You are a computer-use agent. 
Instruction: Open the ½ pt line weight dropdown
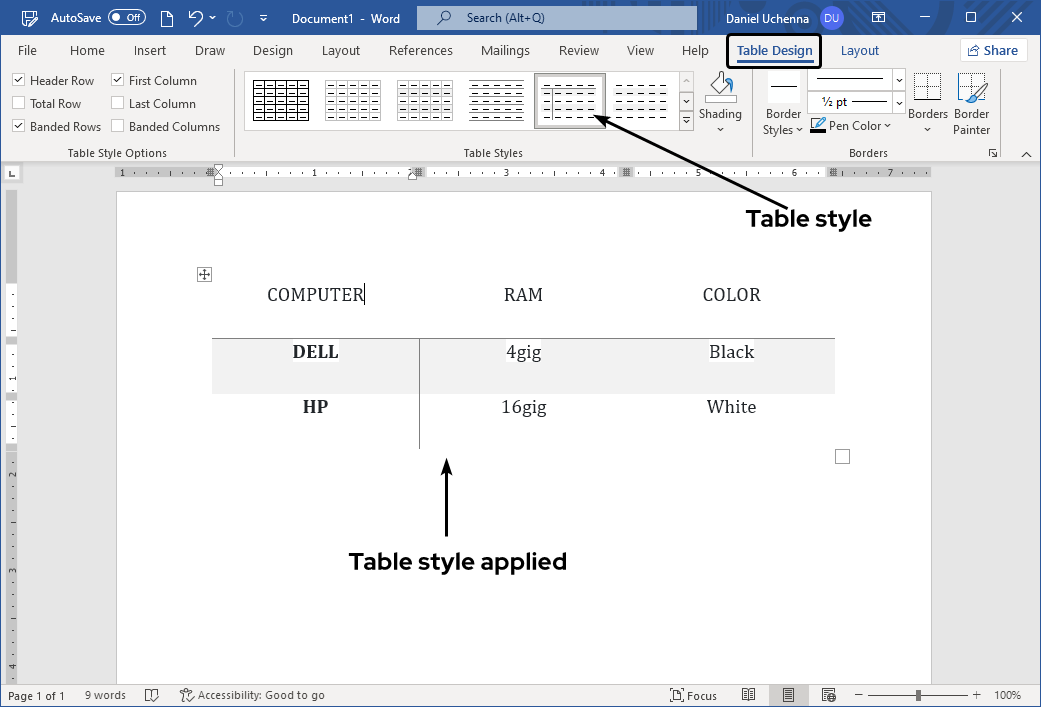[x=897, y=101]
